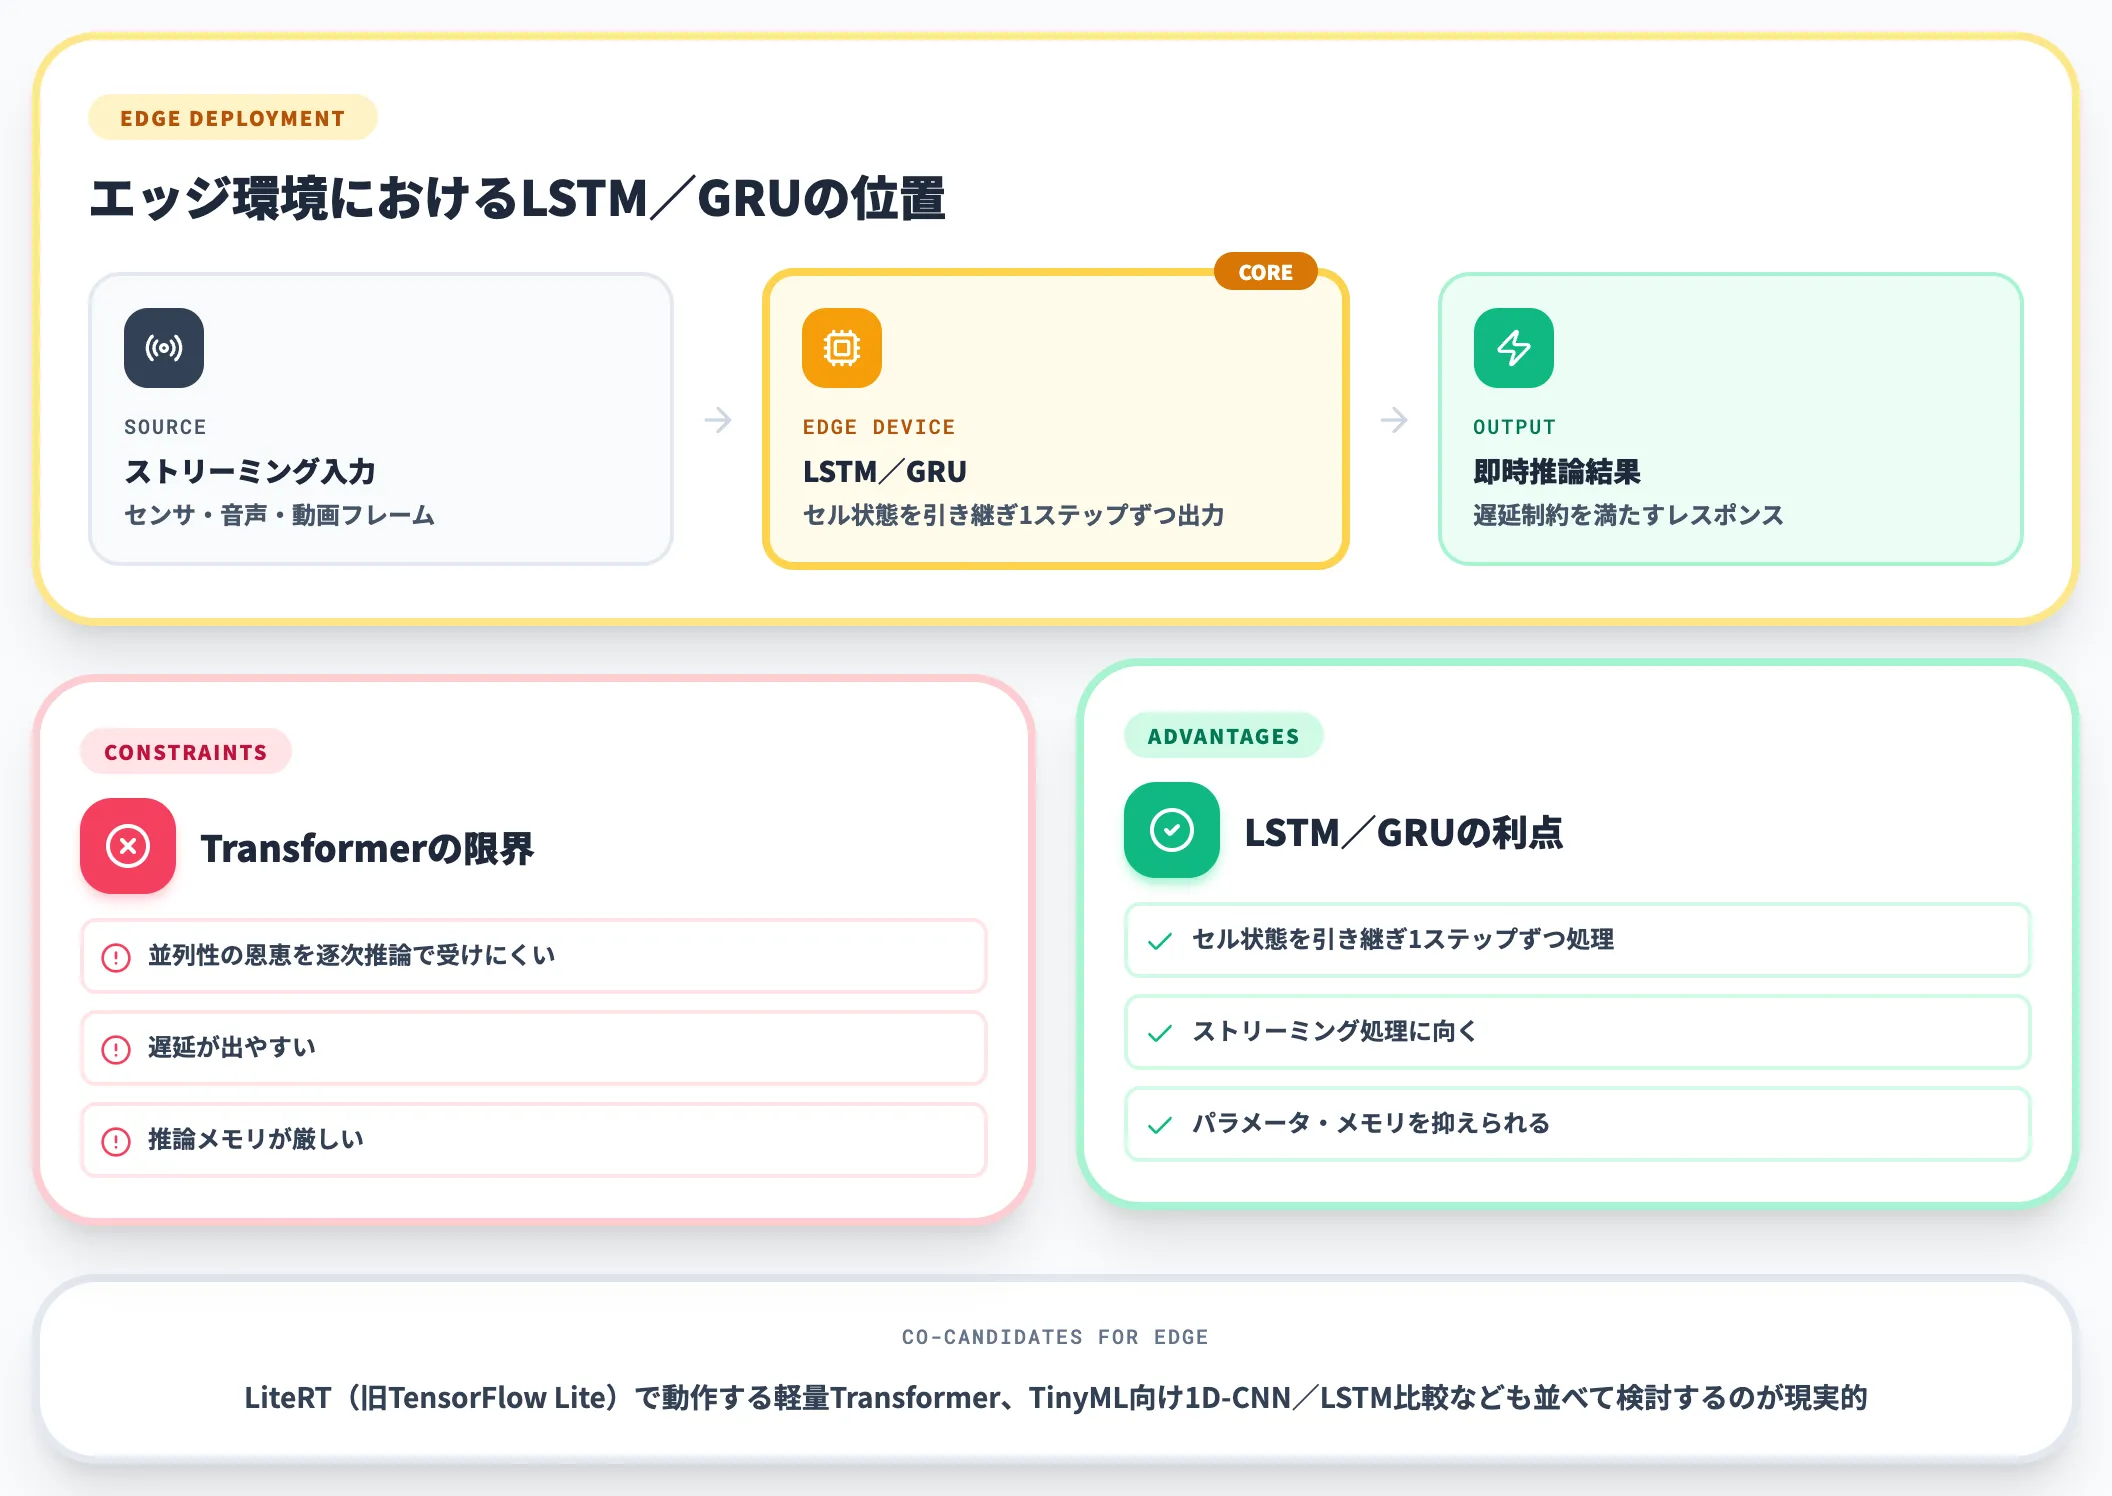
Task: Click the warning icon beside 推論メモリが厳しい
Action: click(x=116, y=1141)
